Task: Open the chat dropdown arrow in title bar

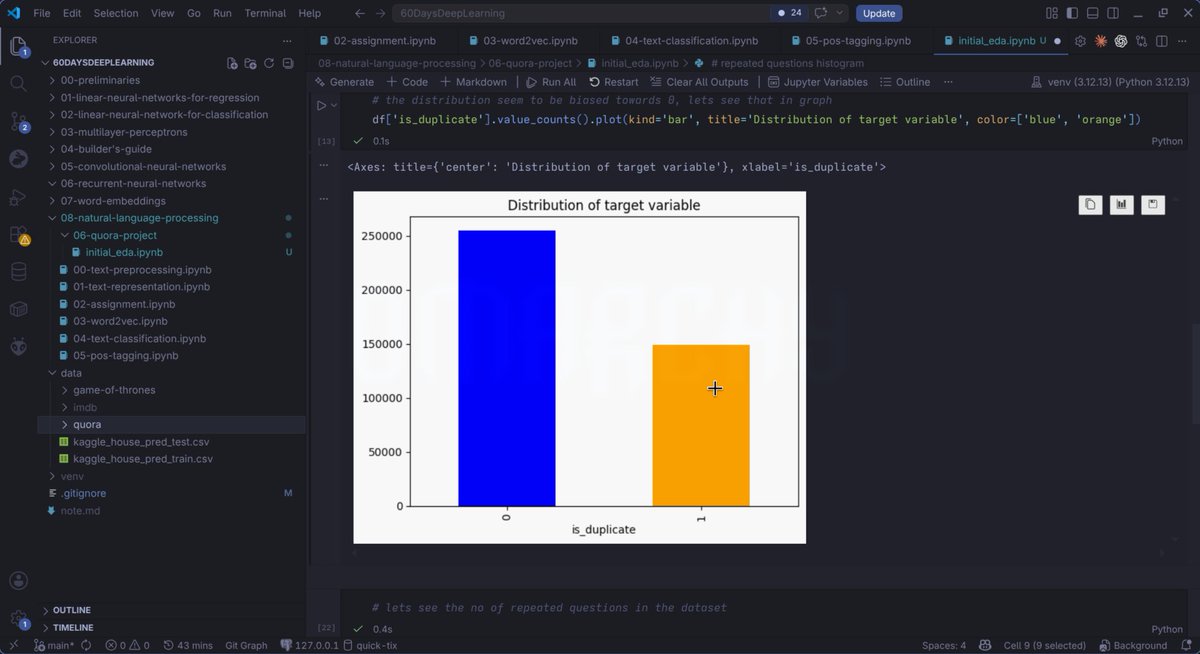Action: coord(840,13)
